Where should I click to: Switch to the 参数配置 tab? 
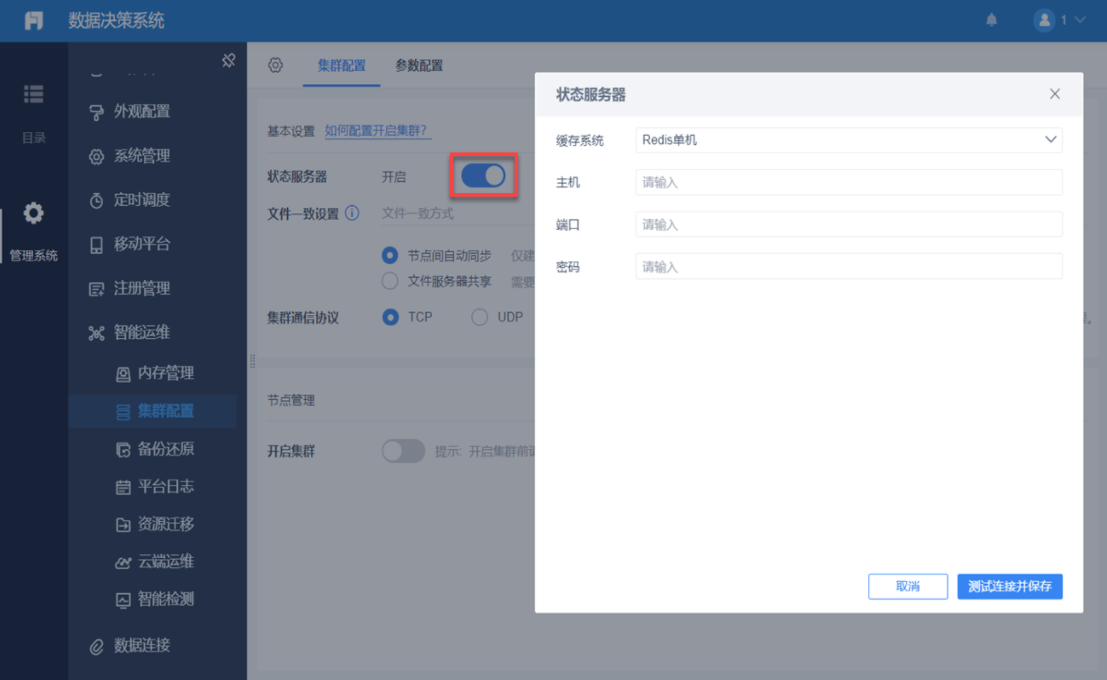(x=419, y=65)
